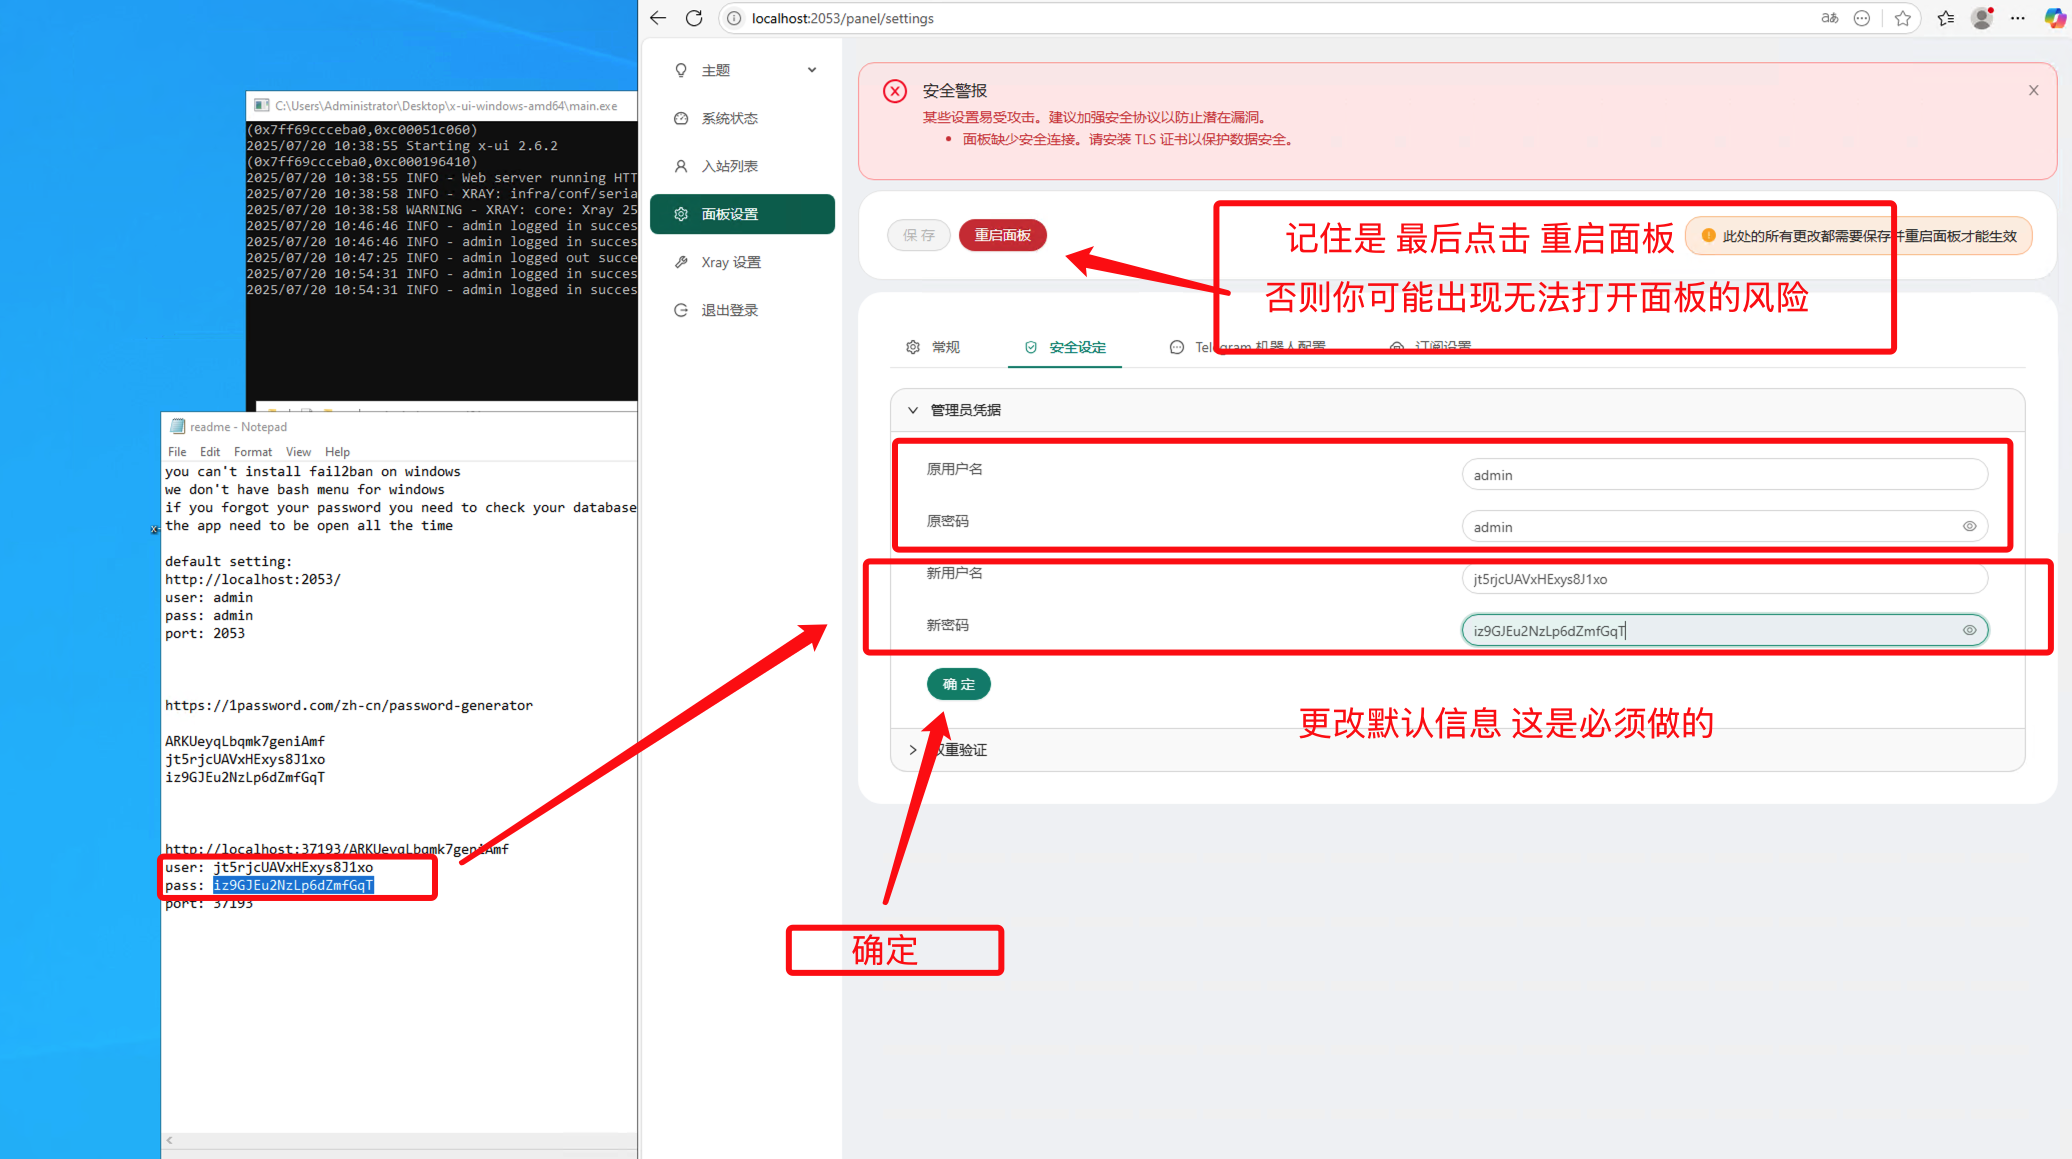Toggle visibility eye for 原密码 field

click(x=1969, y=526)
